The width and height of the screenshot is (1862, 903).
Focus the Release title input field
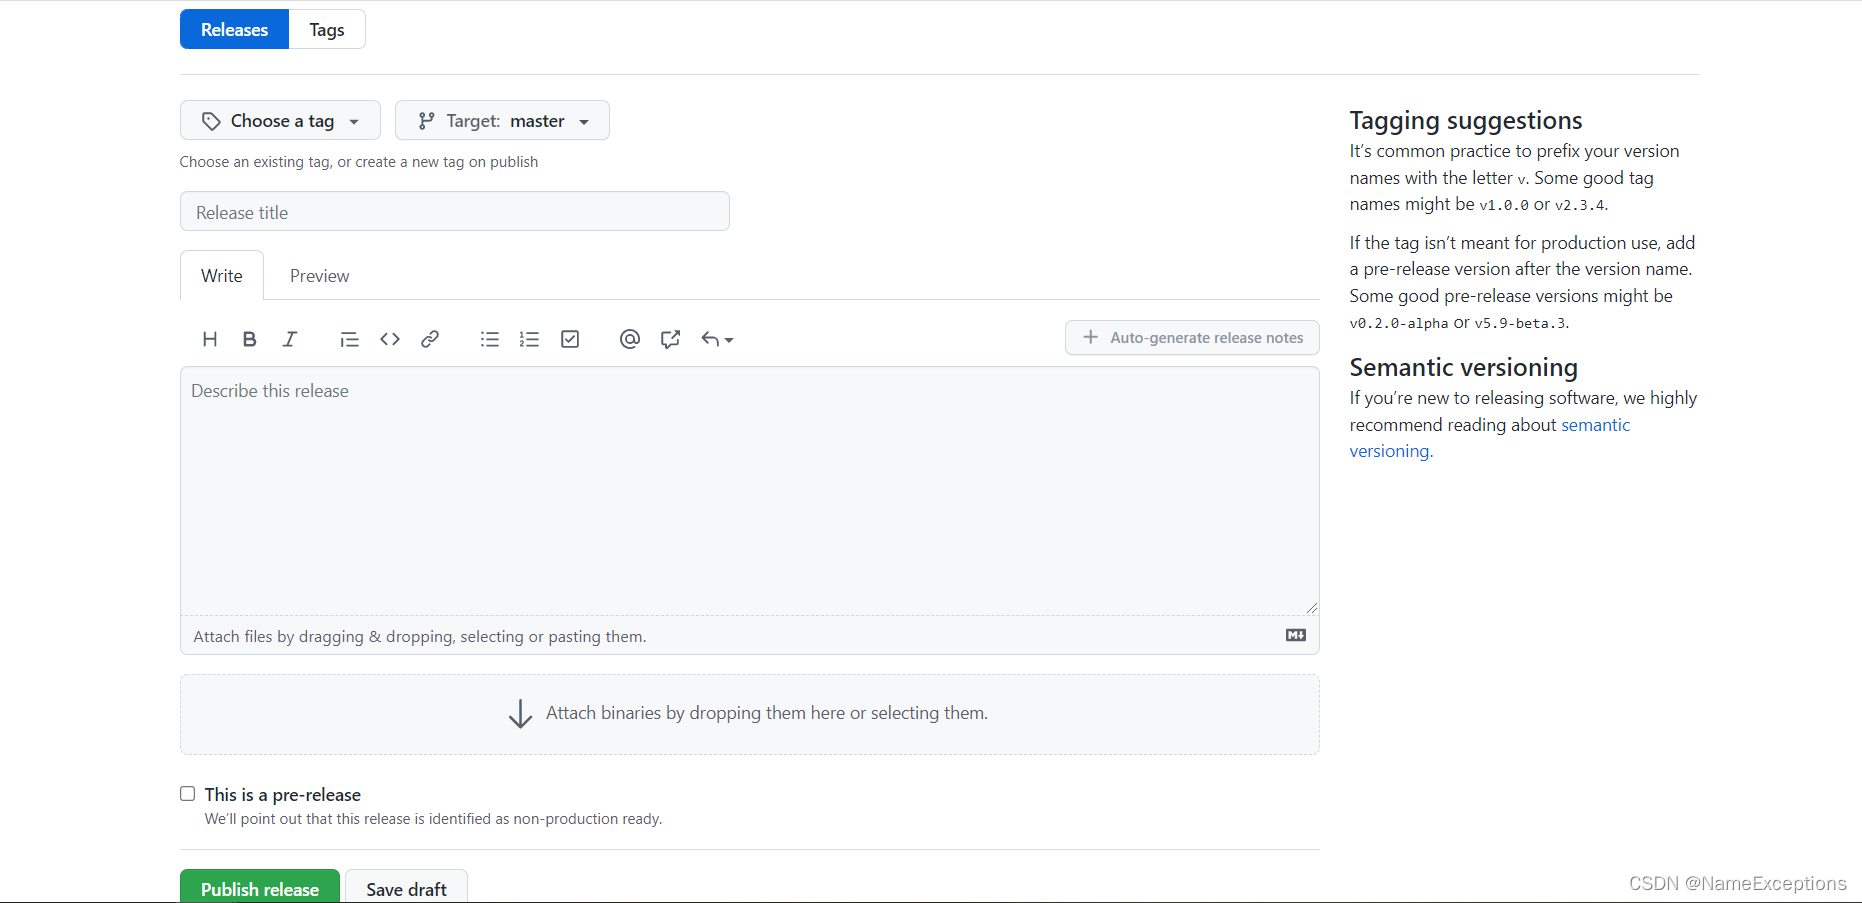[455, 211]
